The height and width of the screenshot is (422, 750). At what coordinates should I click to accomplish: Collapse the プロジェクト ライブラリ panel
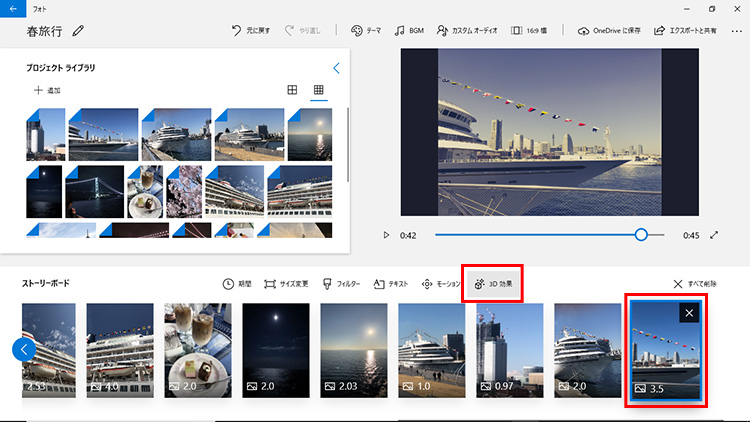click(x=336, y=68)
